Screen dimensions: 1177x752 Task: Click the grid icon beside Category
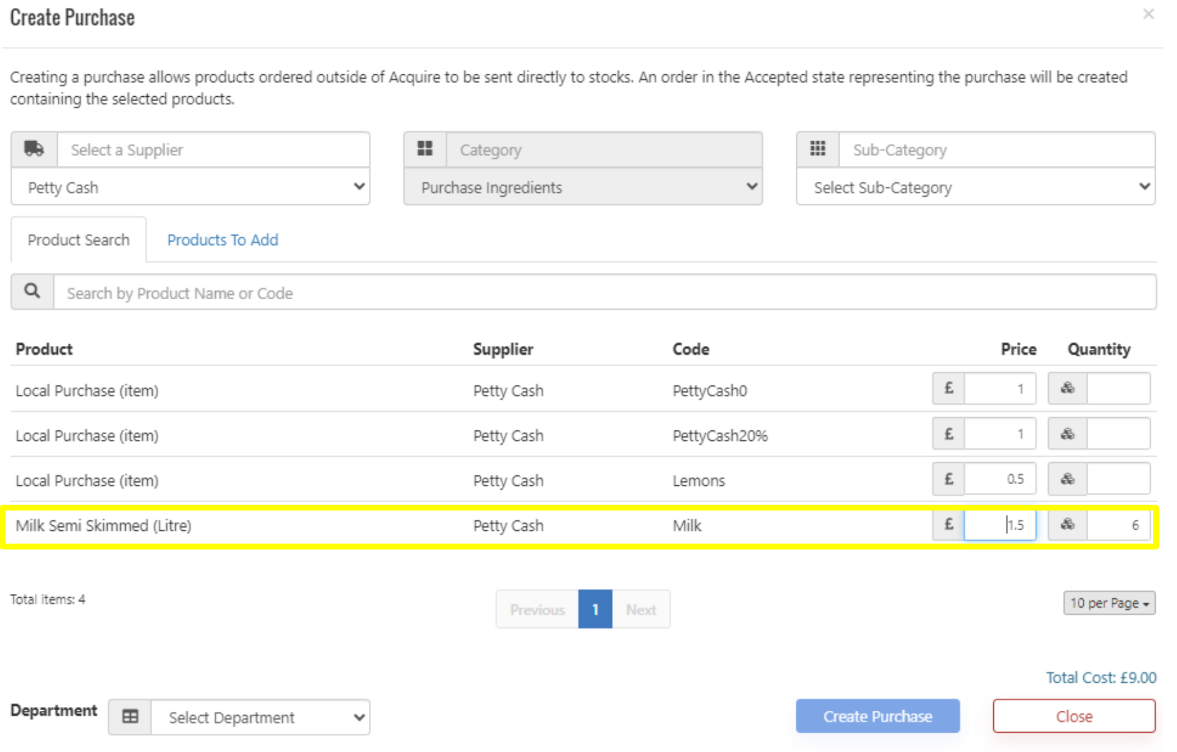(425, 149)
